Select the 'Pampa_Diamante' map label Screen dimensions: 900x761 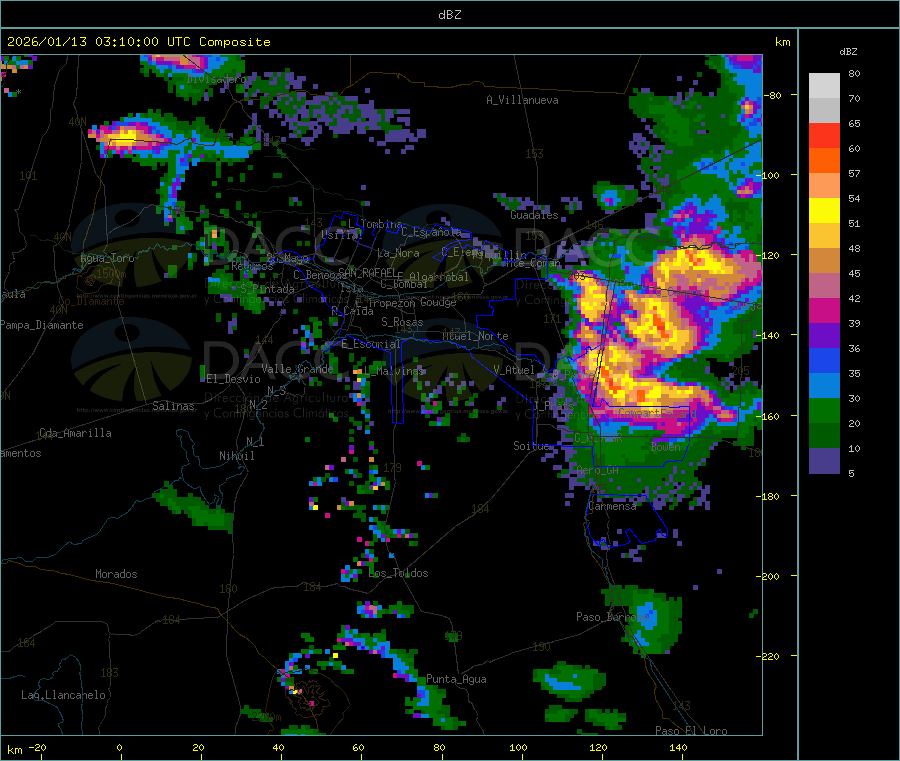[x=42, y=325]
